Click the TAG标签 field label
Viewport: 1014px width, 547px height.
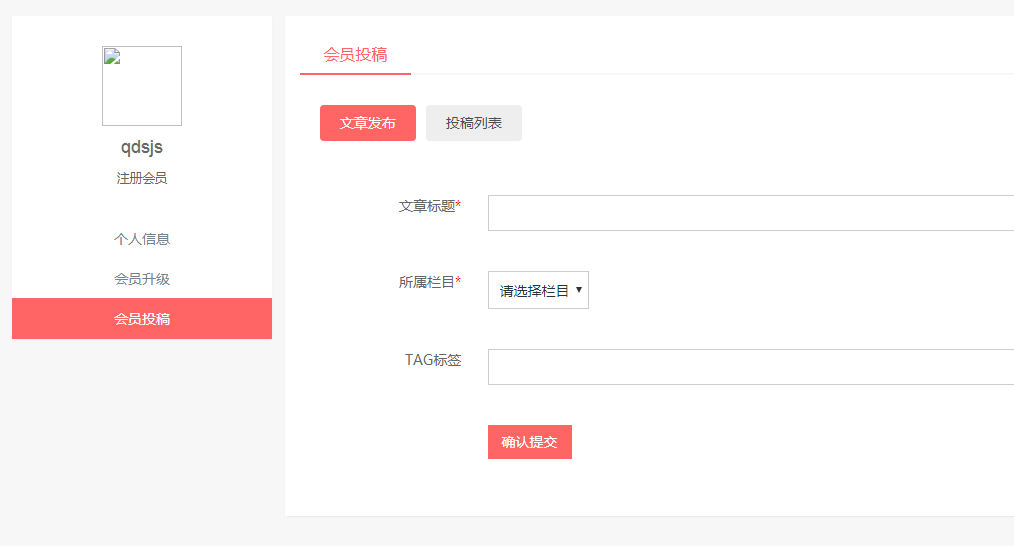coord(433,360)
